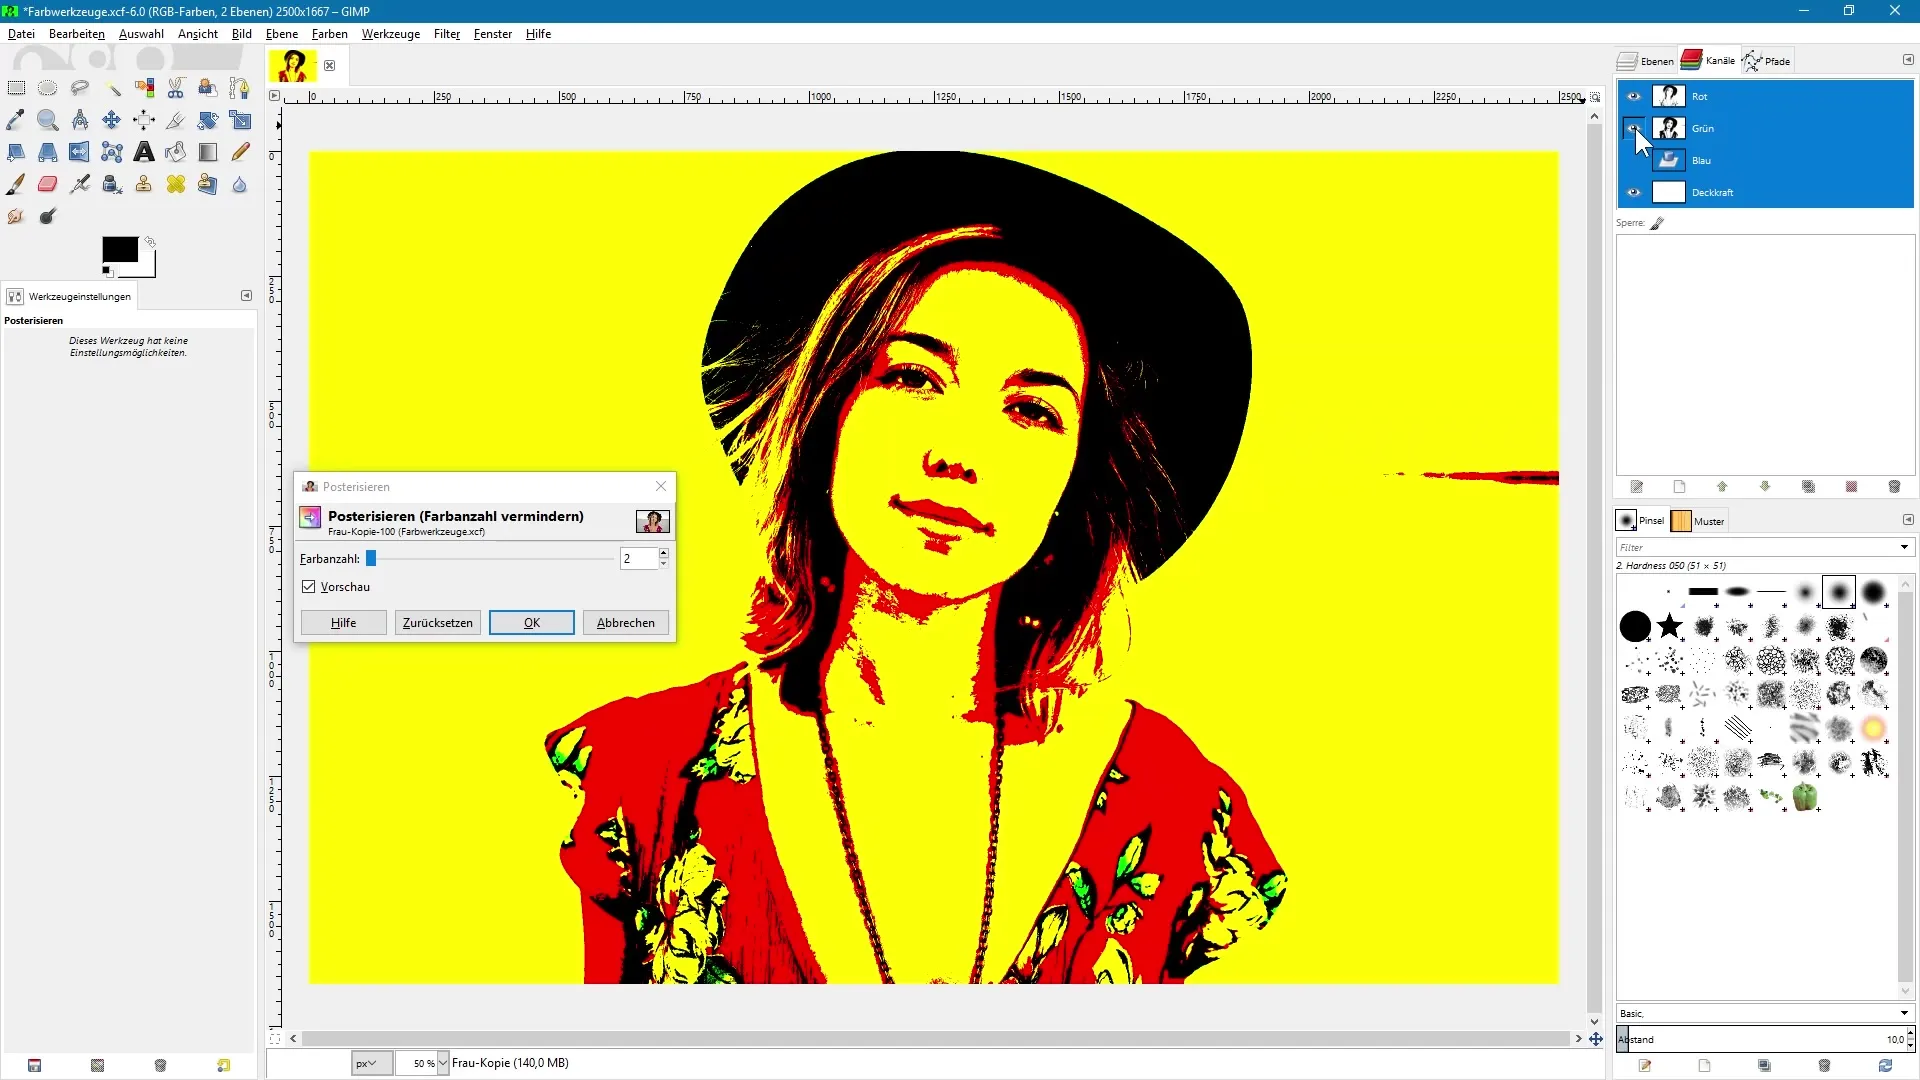
Task: Adjust the Farbanzahl slider
Action: pyautogui.click(x=490, y=558)
